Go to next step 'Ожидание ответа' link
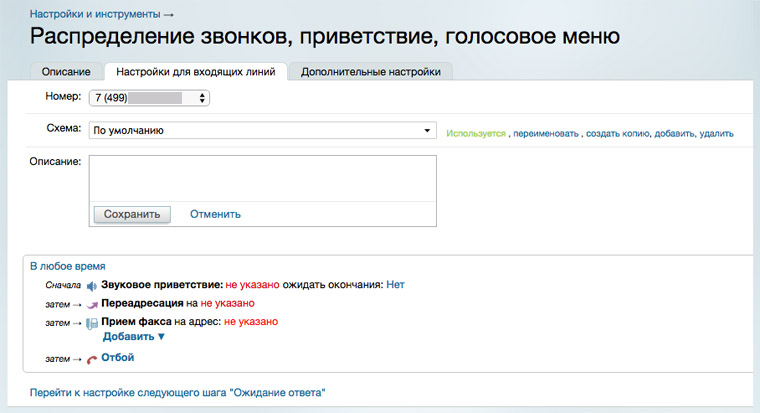The image size is (760, 413). [178, 393]
